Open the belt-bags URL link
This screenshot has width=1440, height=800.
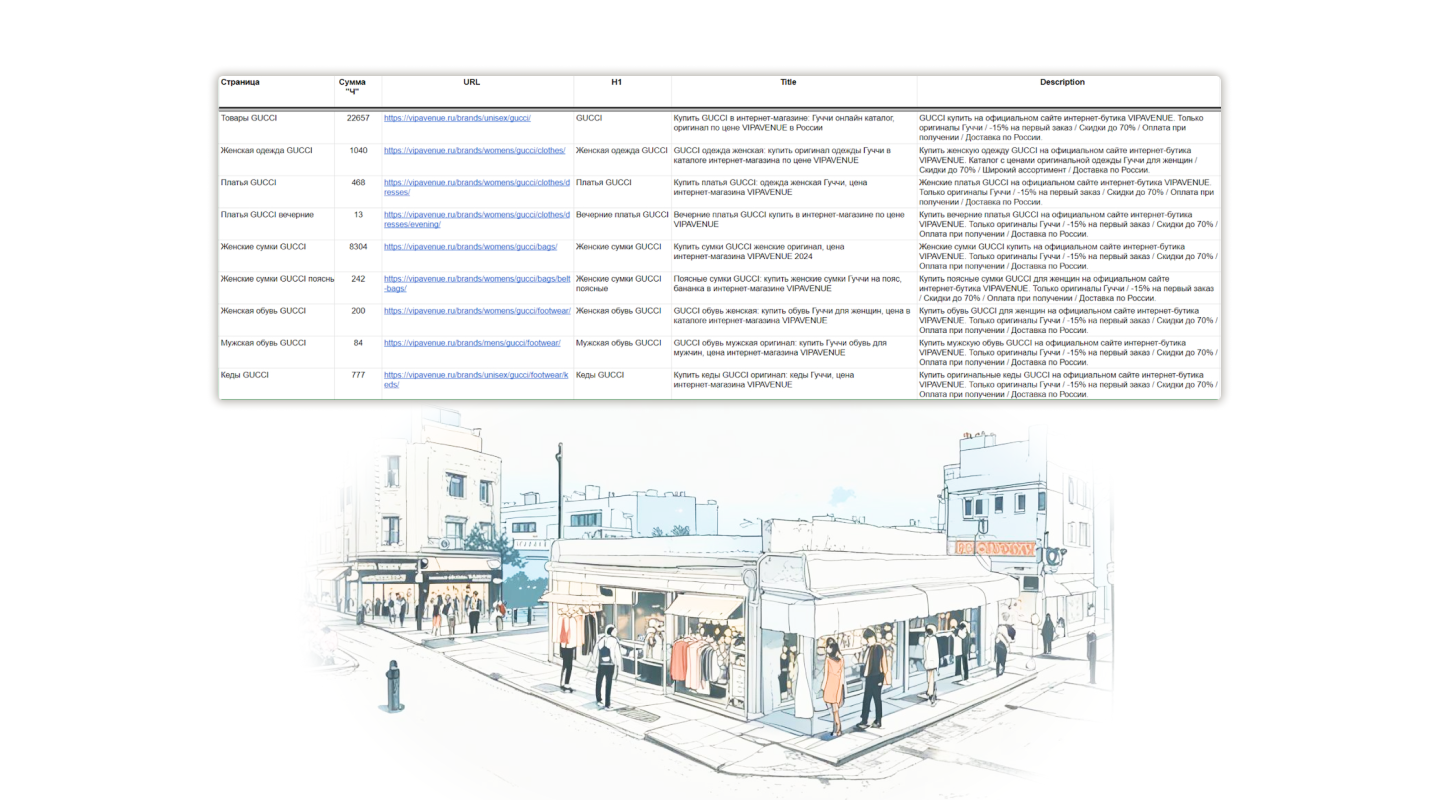pos(476,283)
